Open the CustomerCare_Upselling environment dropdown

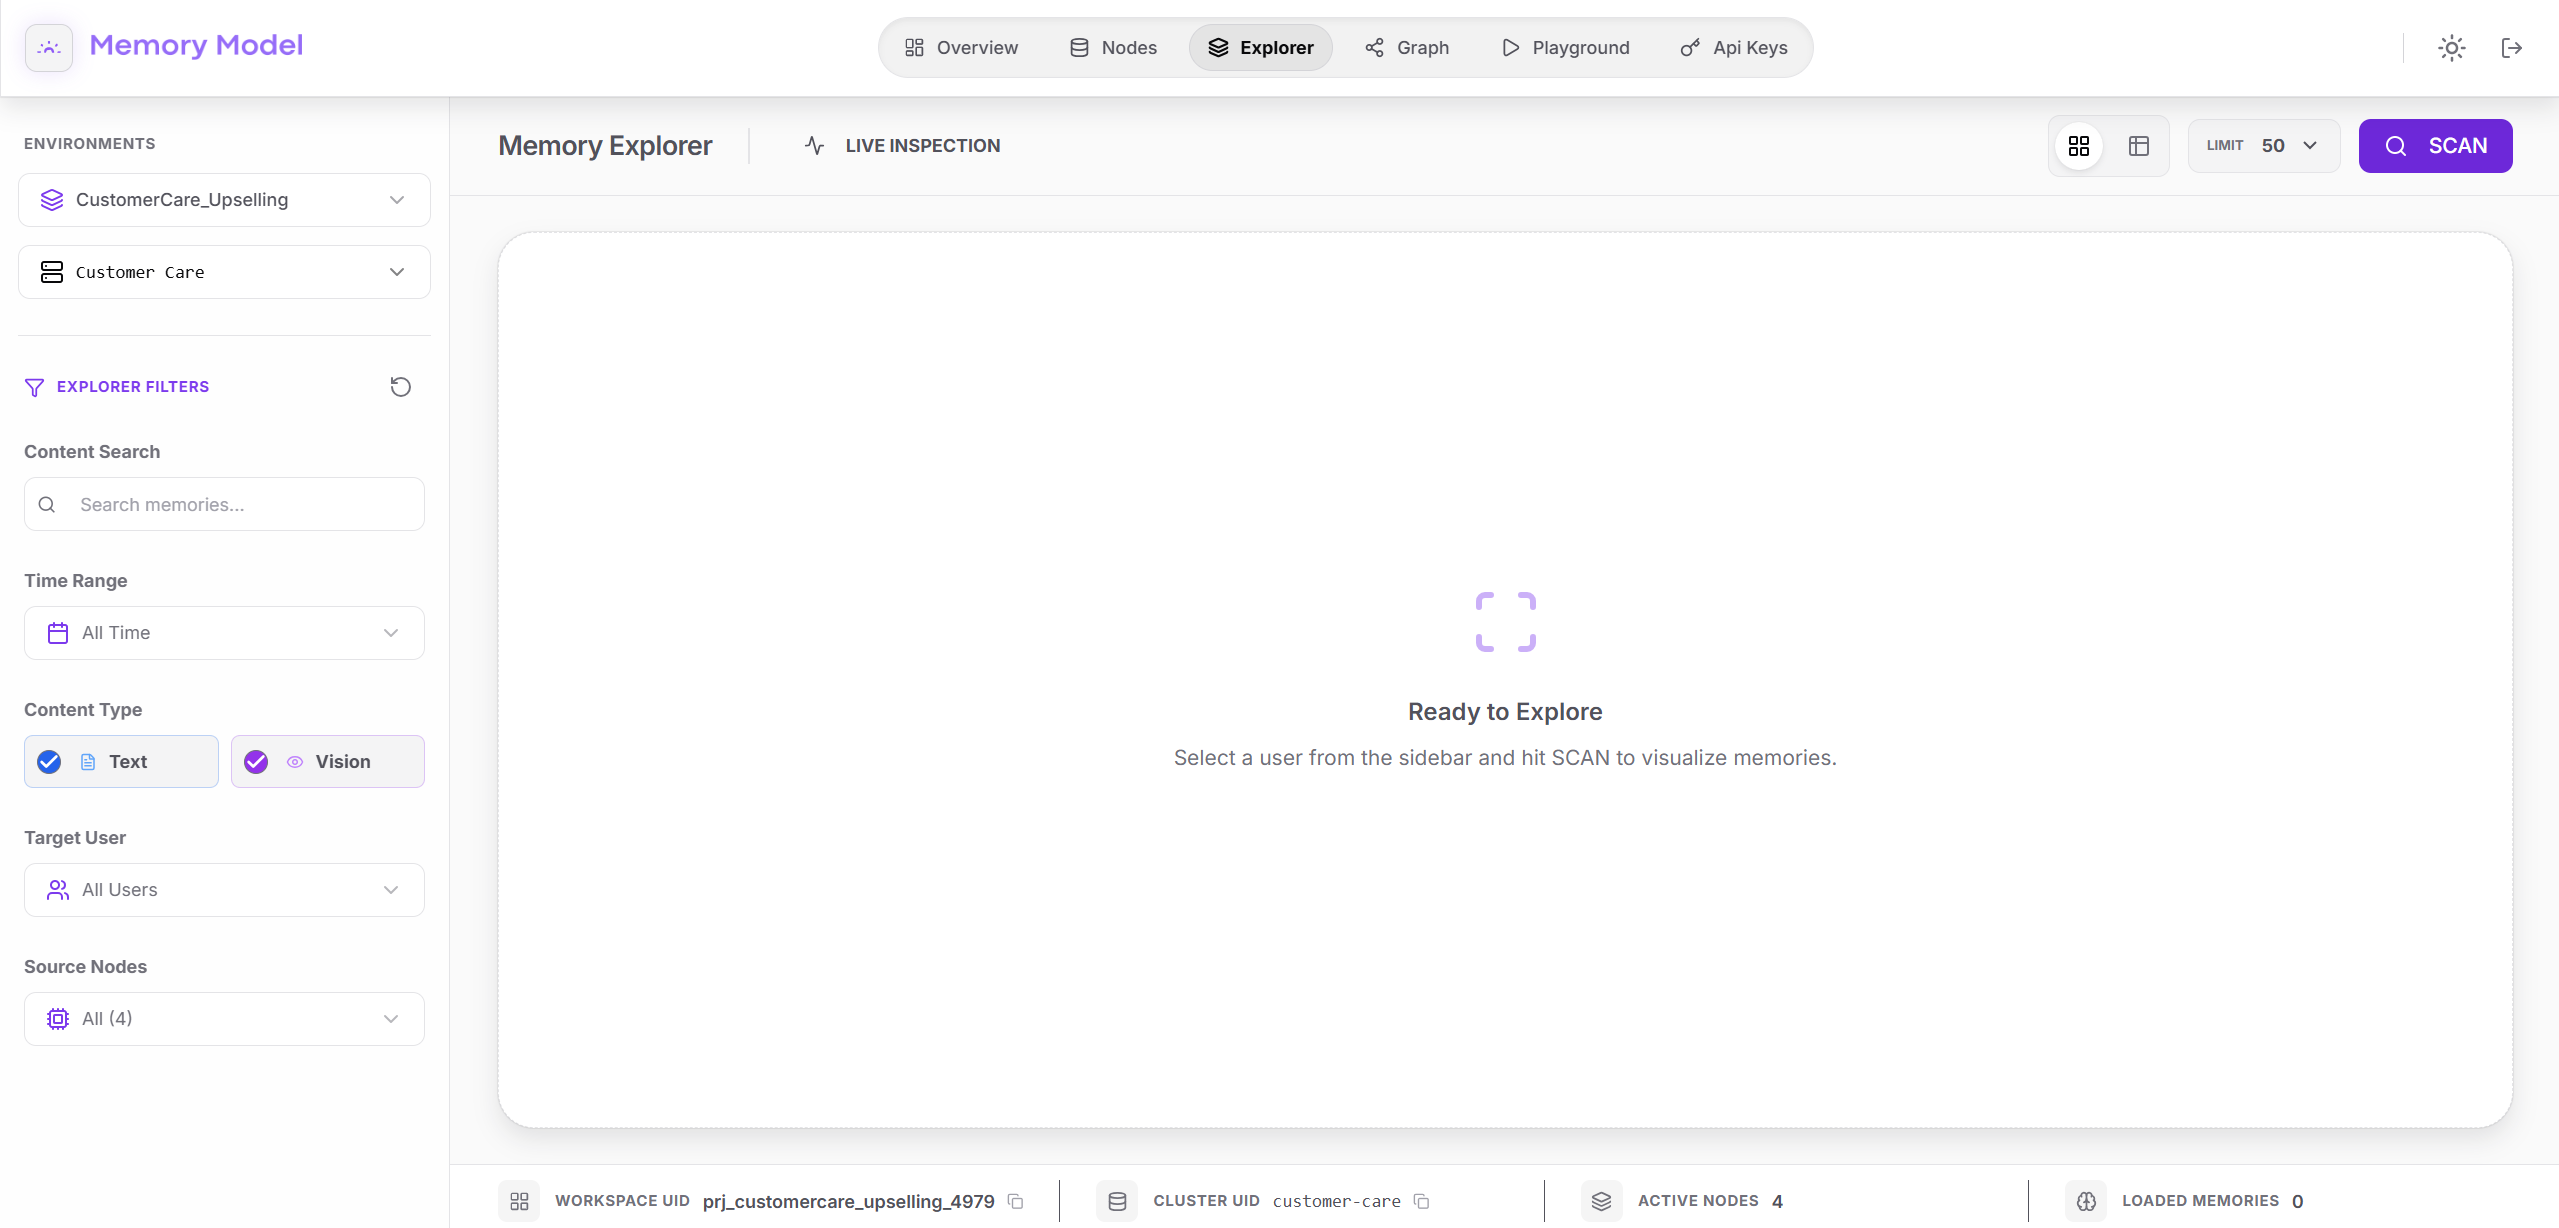coord(224,200)
